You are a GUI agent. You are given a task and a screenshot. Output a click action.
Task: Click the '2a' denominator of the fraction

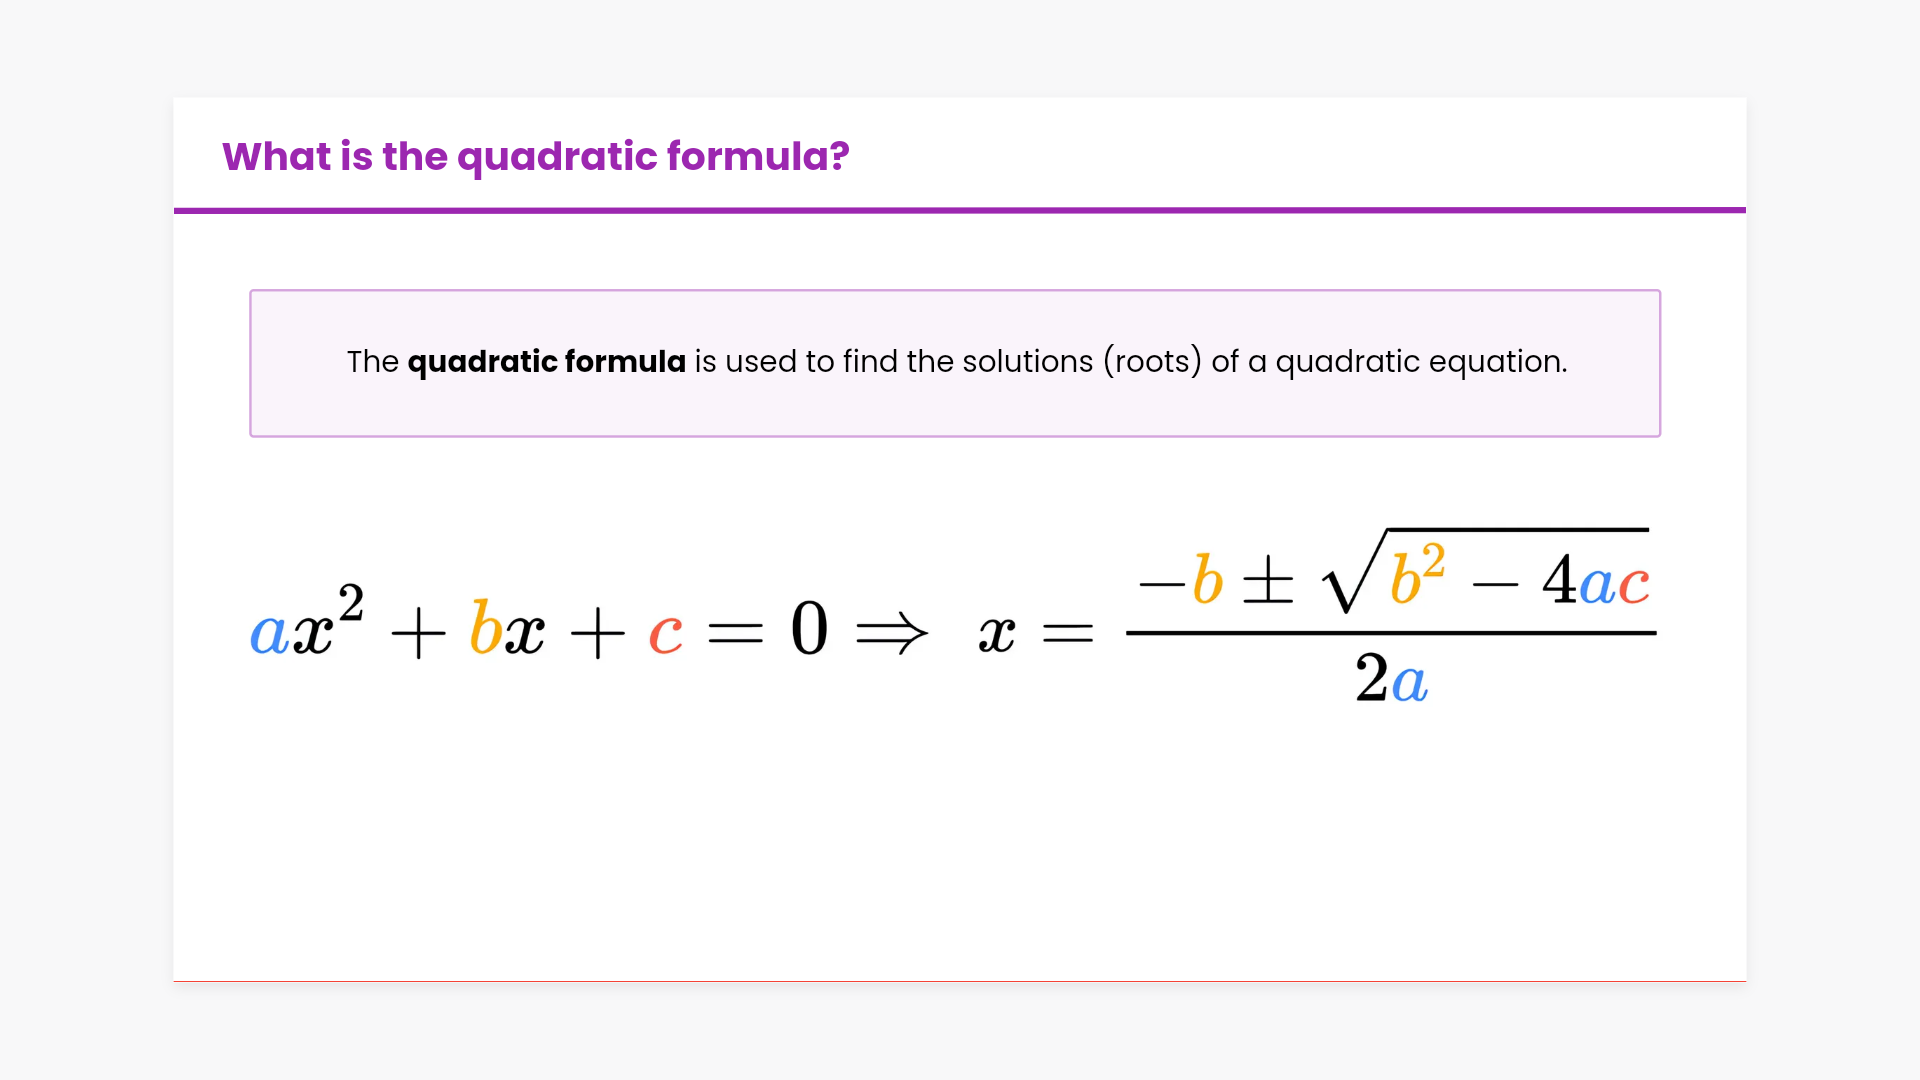[1391, 680]
